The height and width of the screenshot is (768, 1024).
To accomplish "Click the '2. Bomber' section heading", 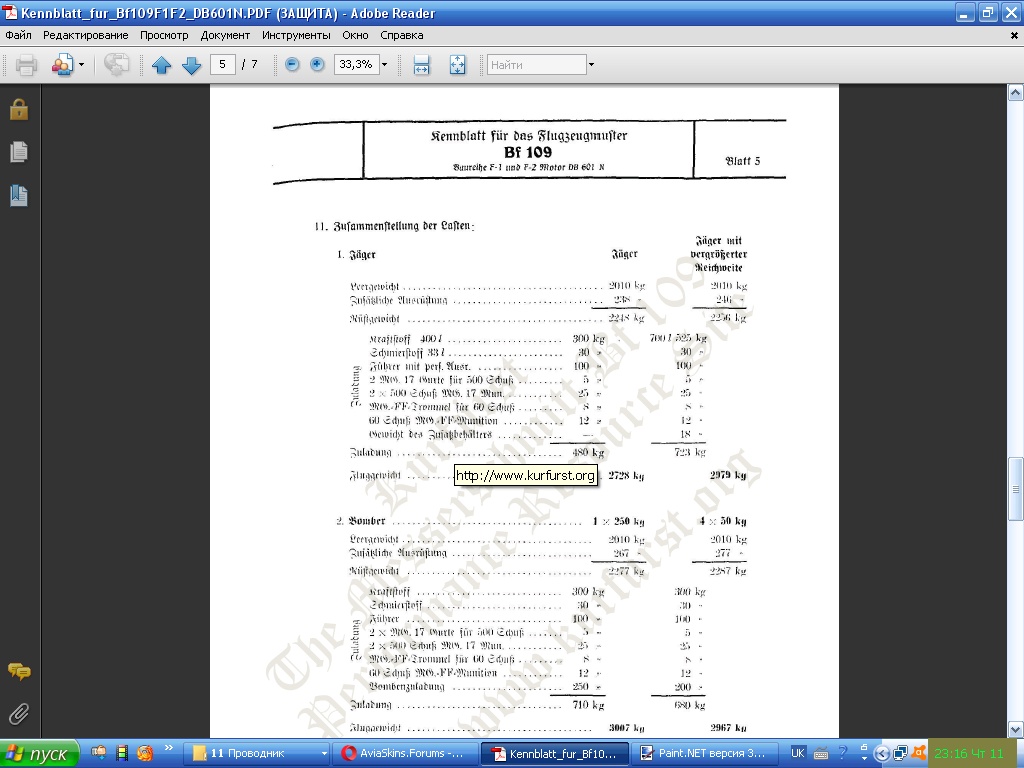I will (x=360, y=520).
